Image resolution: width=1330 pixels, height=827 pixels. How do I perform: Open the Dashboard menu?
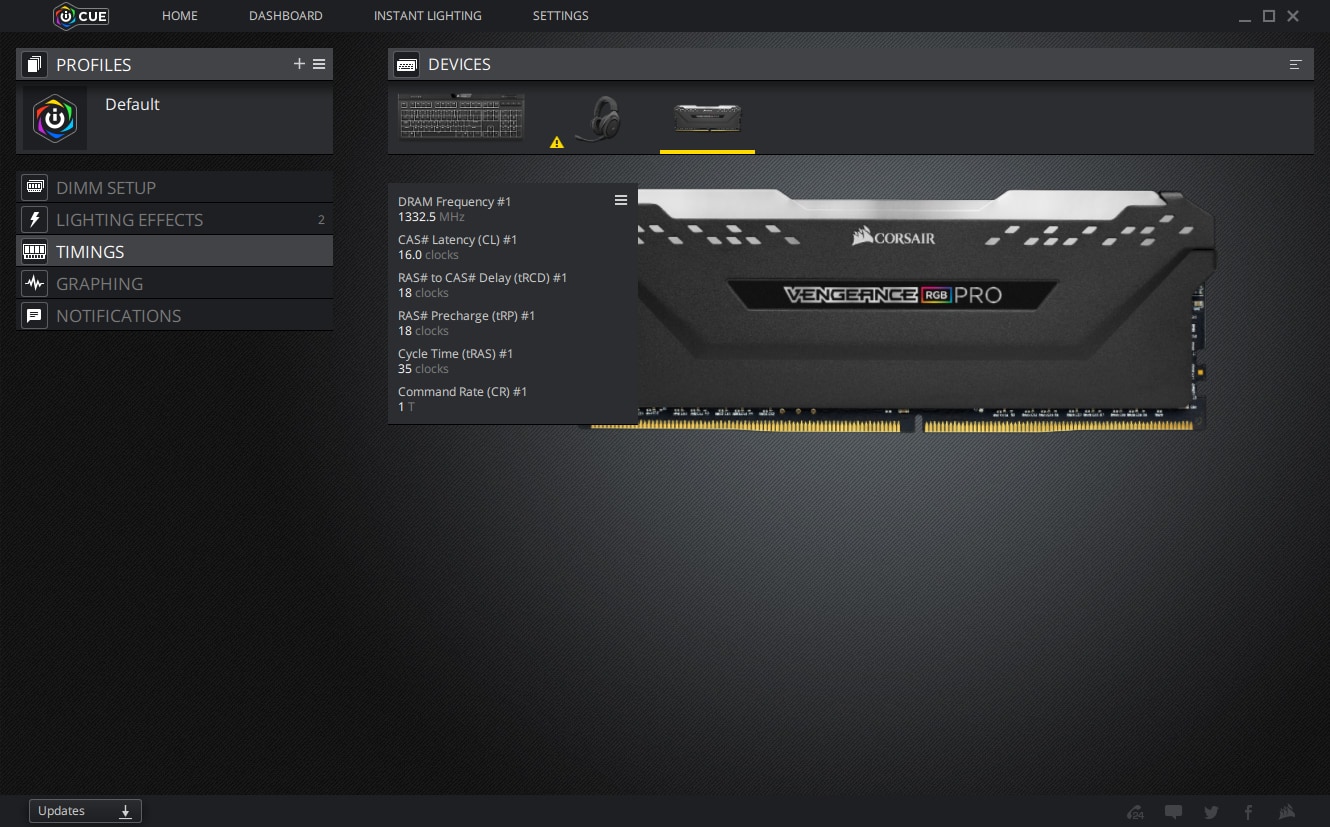pos(285,16)
